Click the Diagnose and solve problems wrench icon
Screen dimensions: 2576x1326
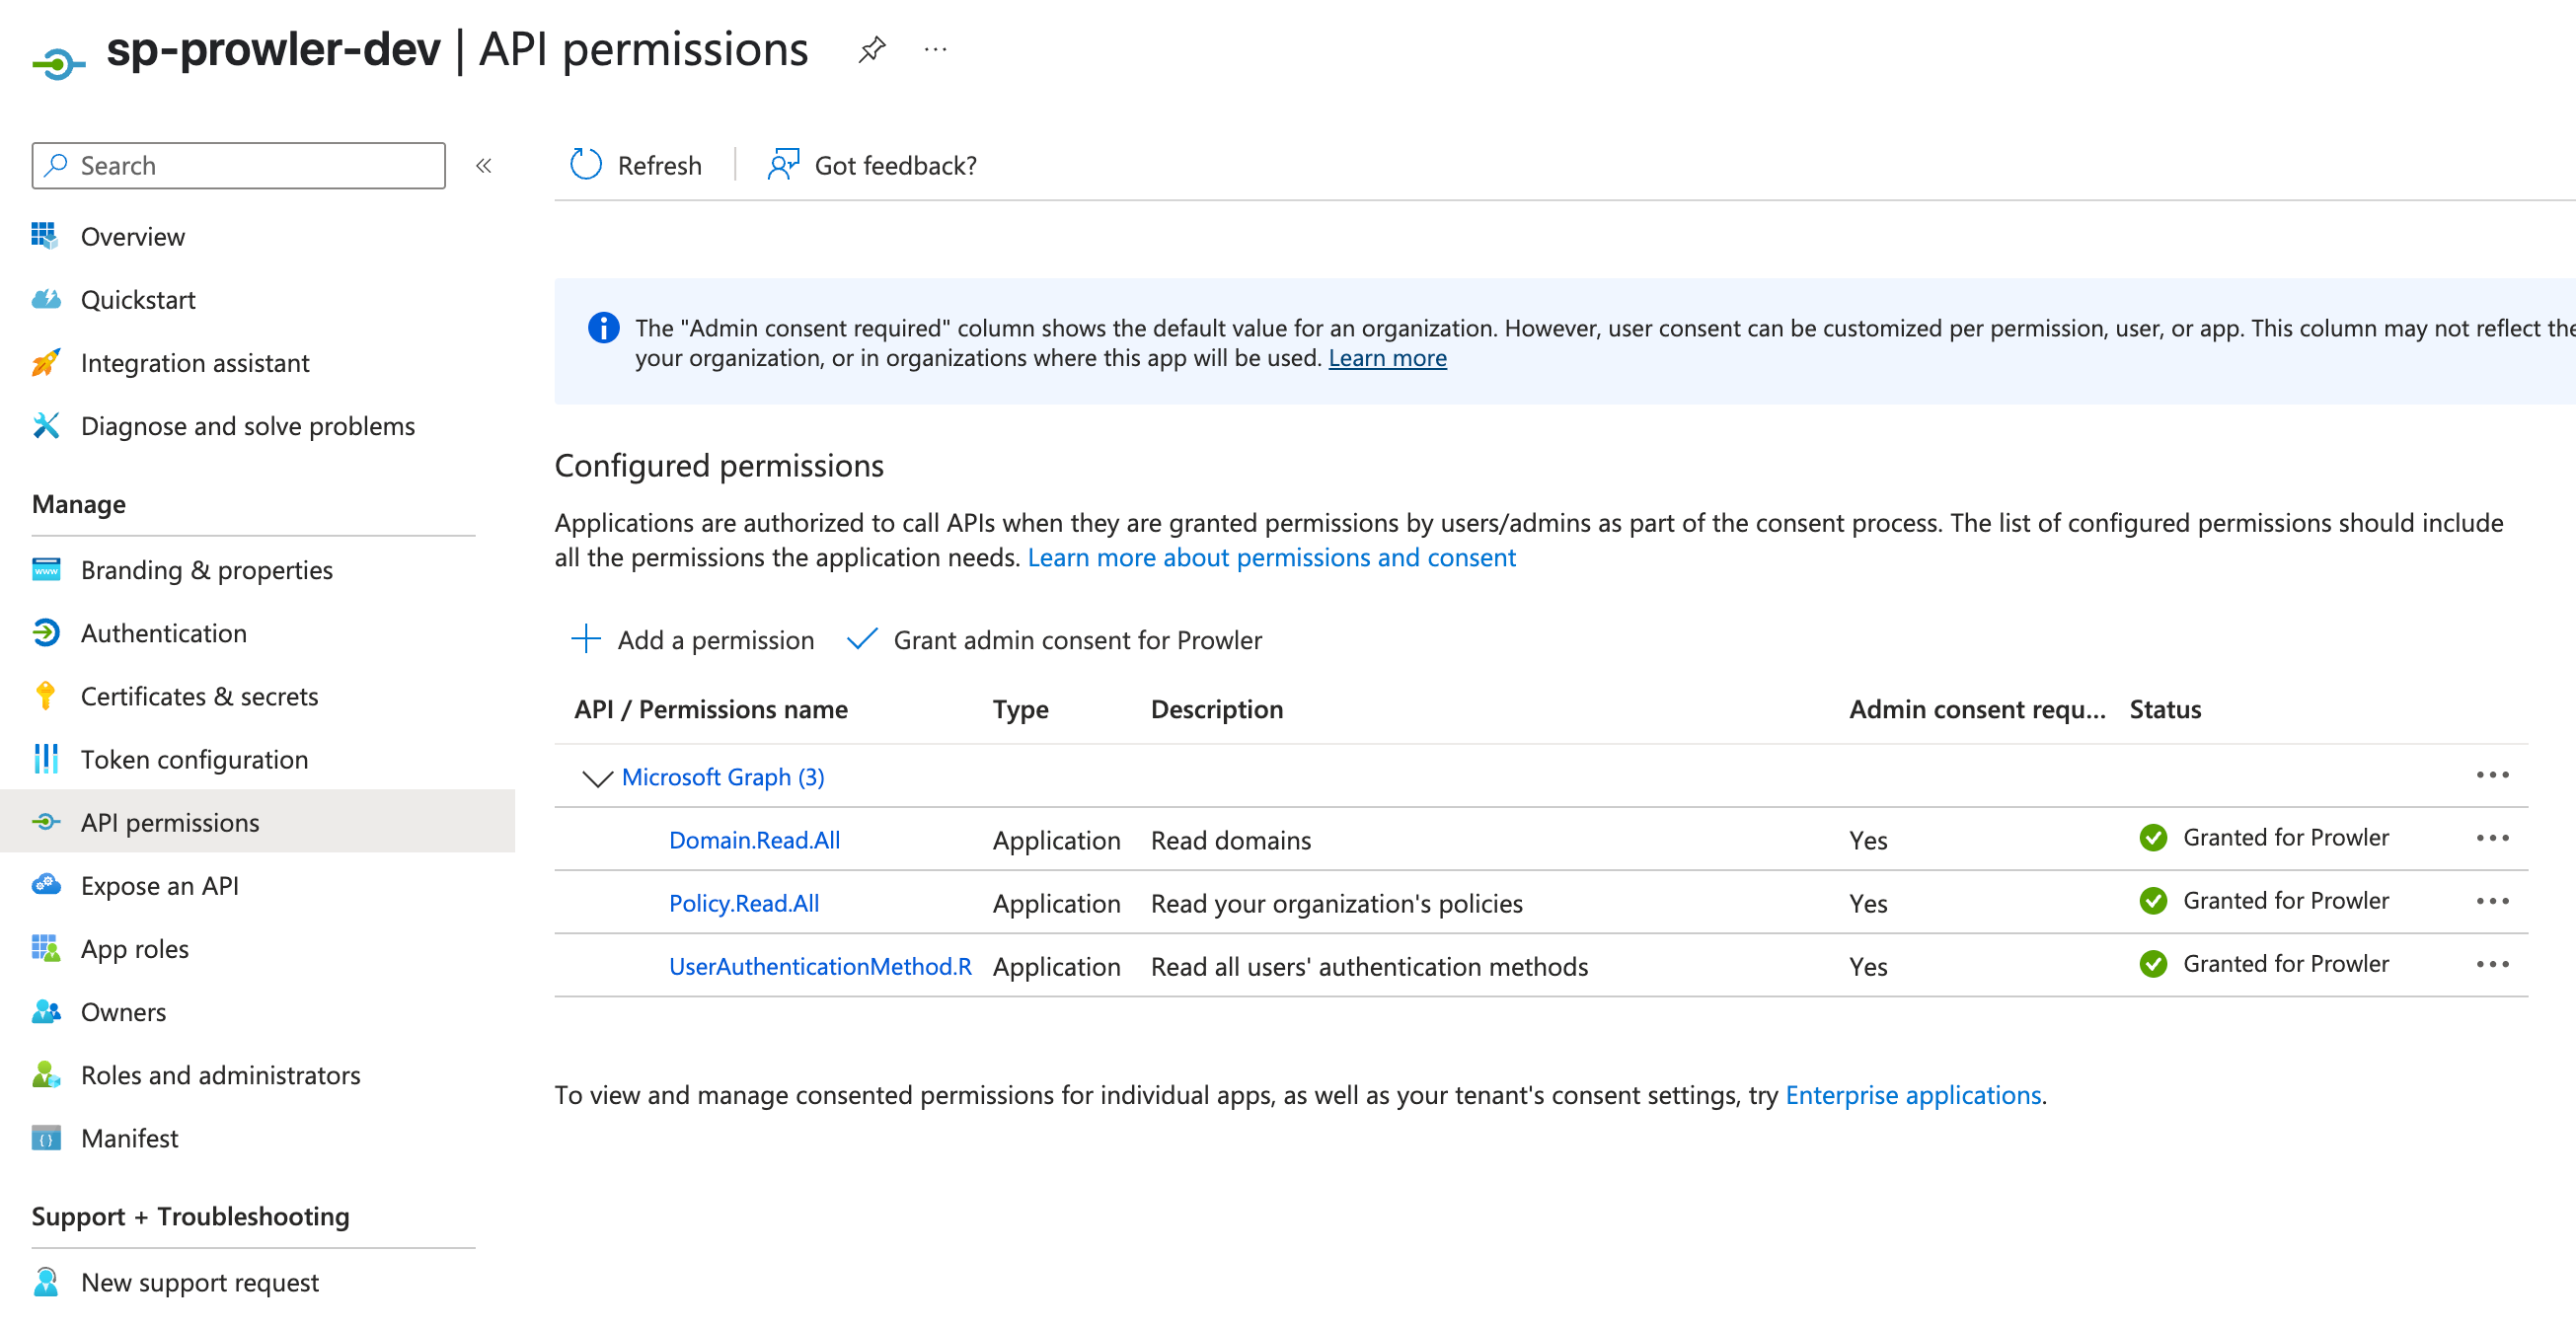[45, 425]
